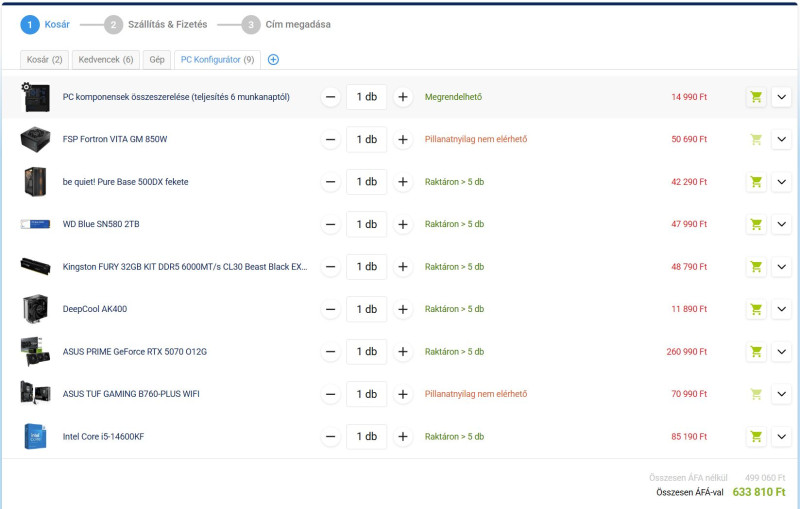Decrease quantity of ASUS PRIME GeForce RTX 5070

click(x=331, y=351)
